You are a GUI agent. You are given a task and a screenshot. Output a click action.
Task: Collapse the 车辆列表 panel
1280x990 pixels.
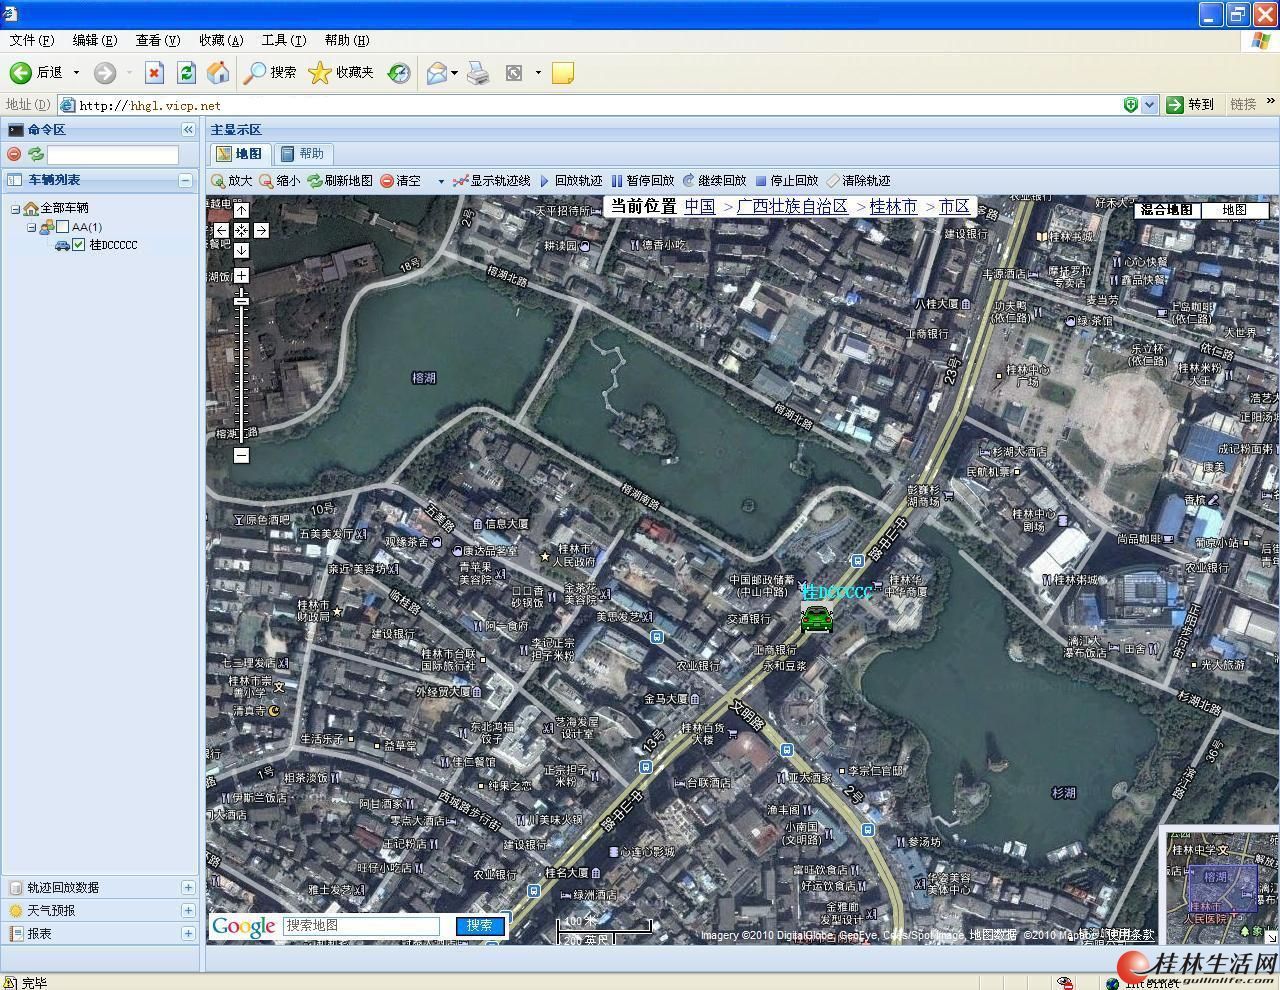pyautogui.click(x=185, y=180)
